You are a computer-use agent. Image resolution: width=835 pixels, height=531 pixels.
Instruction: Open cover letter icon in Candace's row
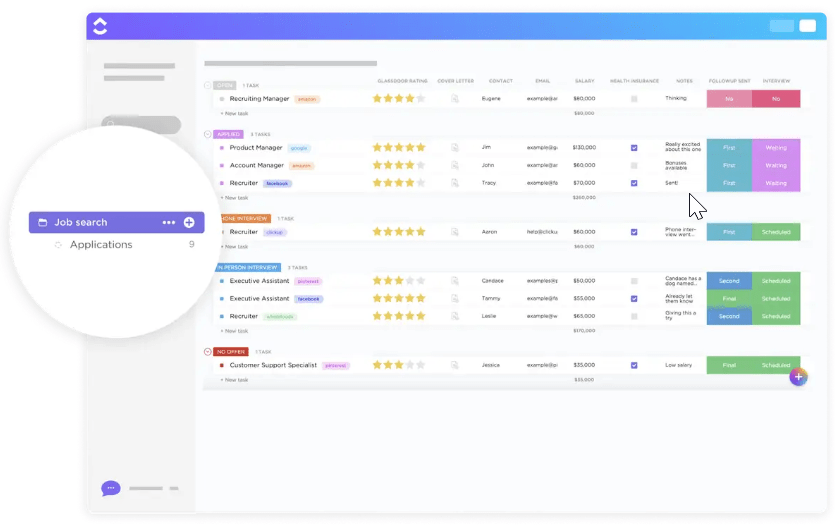pos(455,281)
